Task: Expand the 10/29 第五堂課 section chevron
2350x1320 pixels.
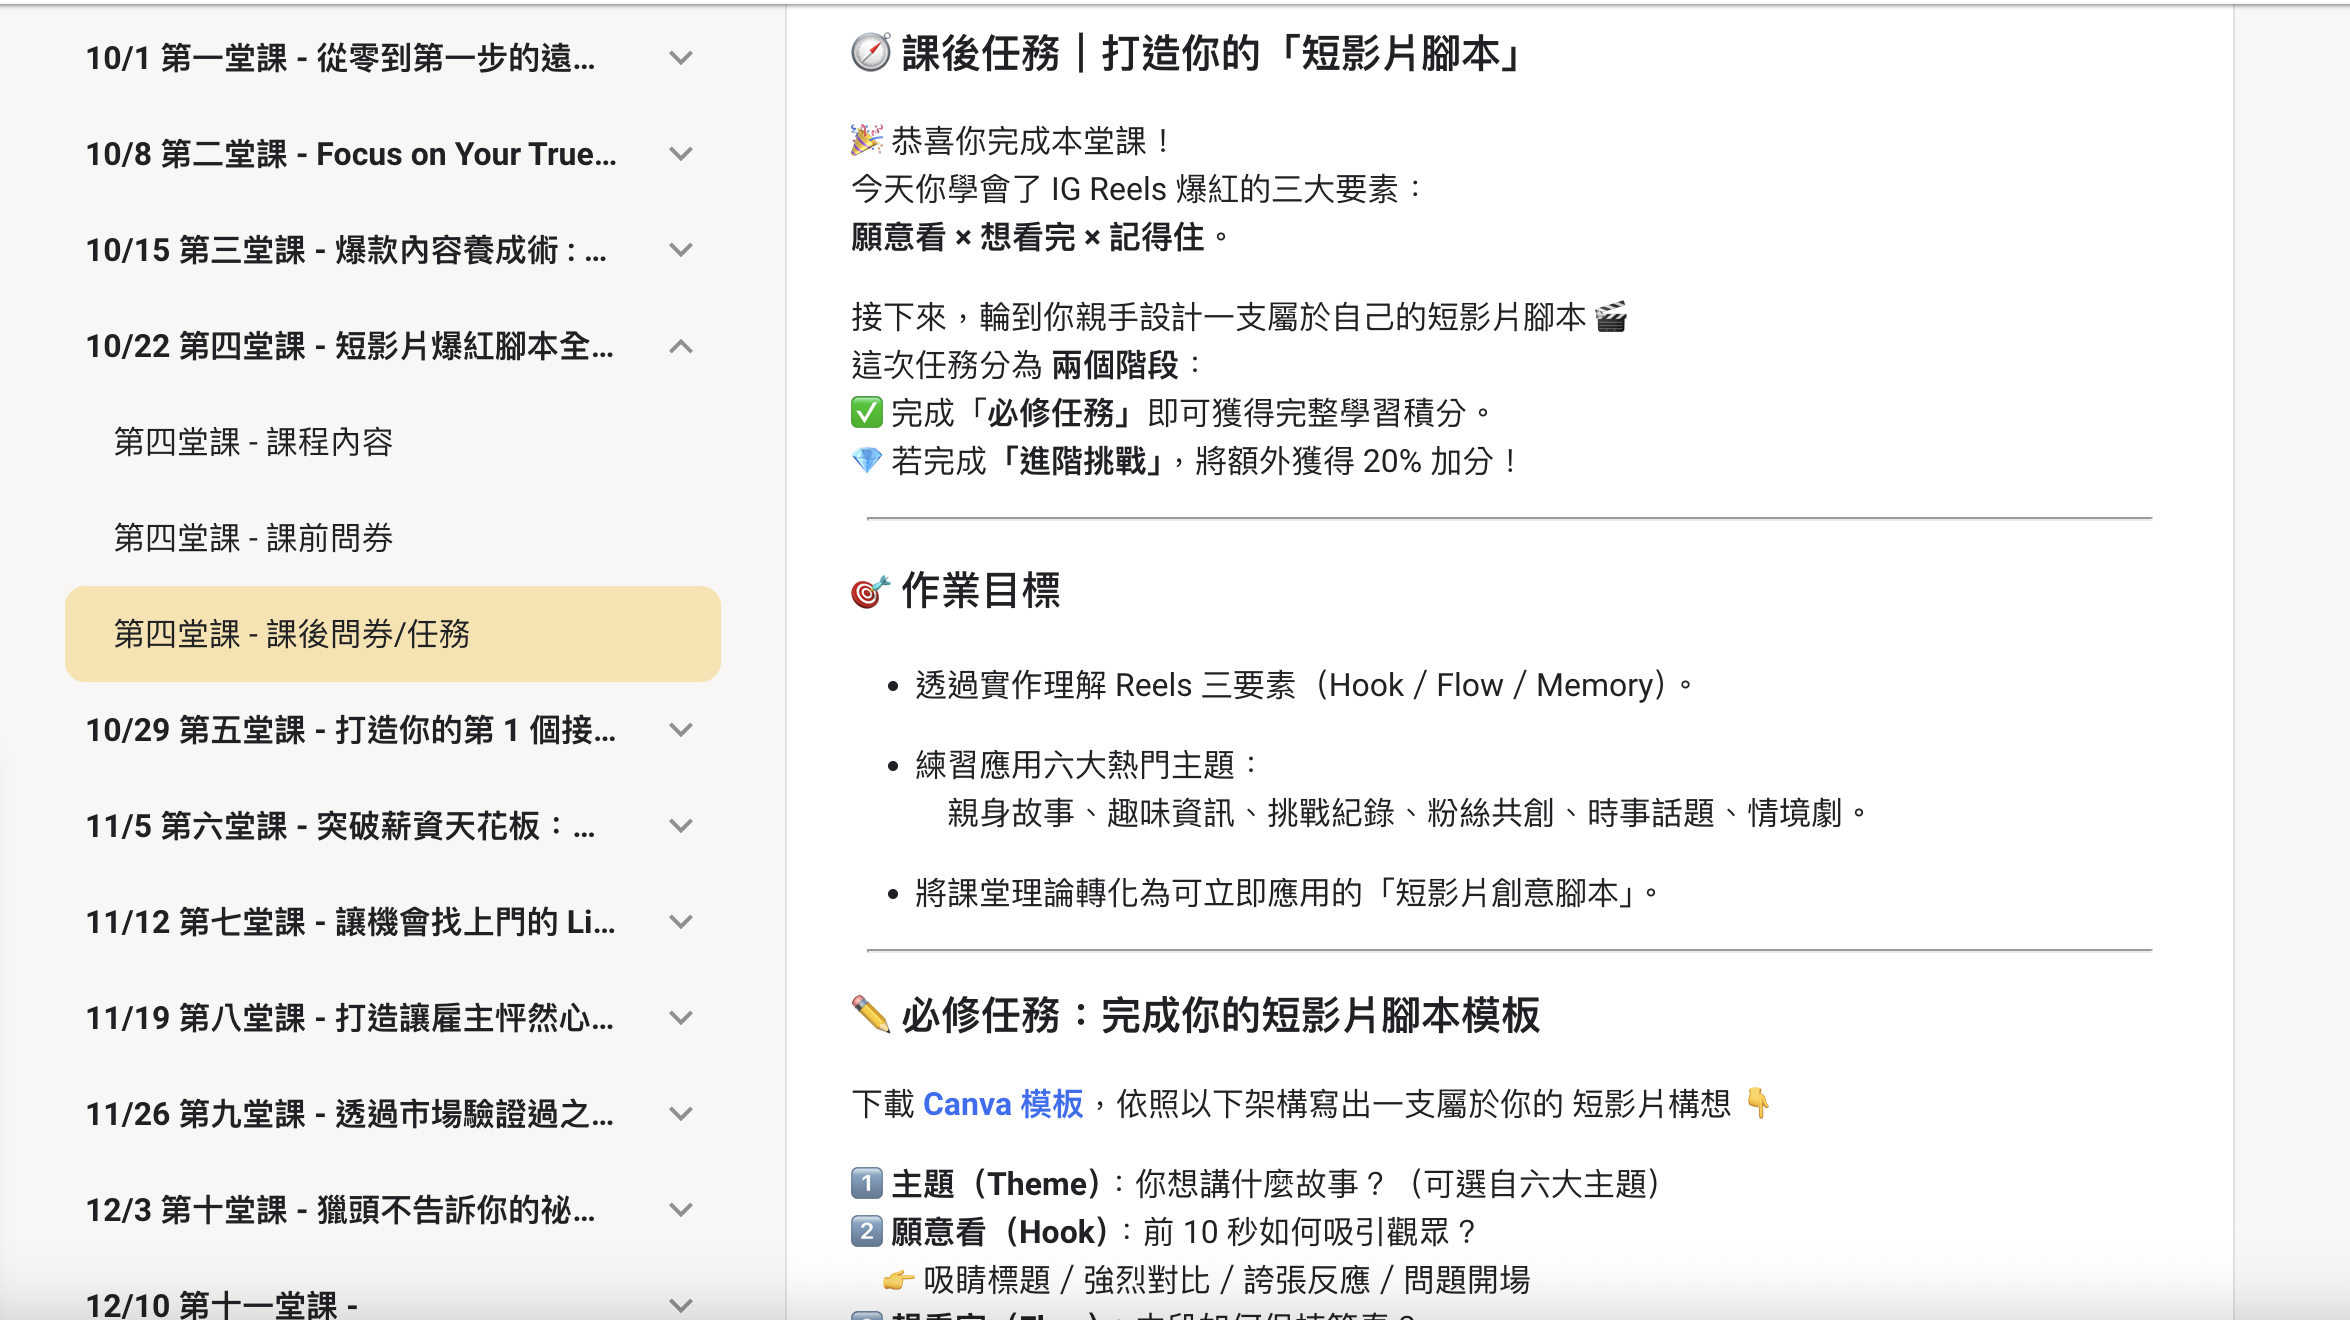Action: click(x=681, y=730)
